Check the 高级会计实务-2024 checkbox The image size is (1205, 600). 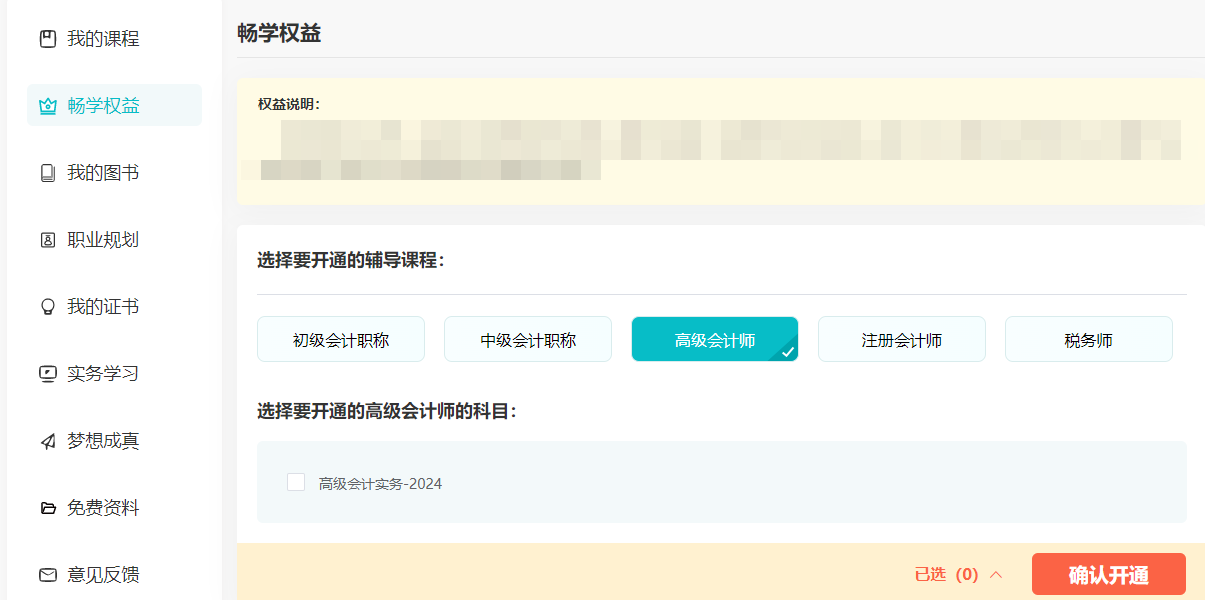tap(296, 482)
